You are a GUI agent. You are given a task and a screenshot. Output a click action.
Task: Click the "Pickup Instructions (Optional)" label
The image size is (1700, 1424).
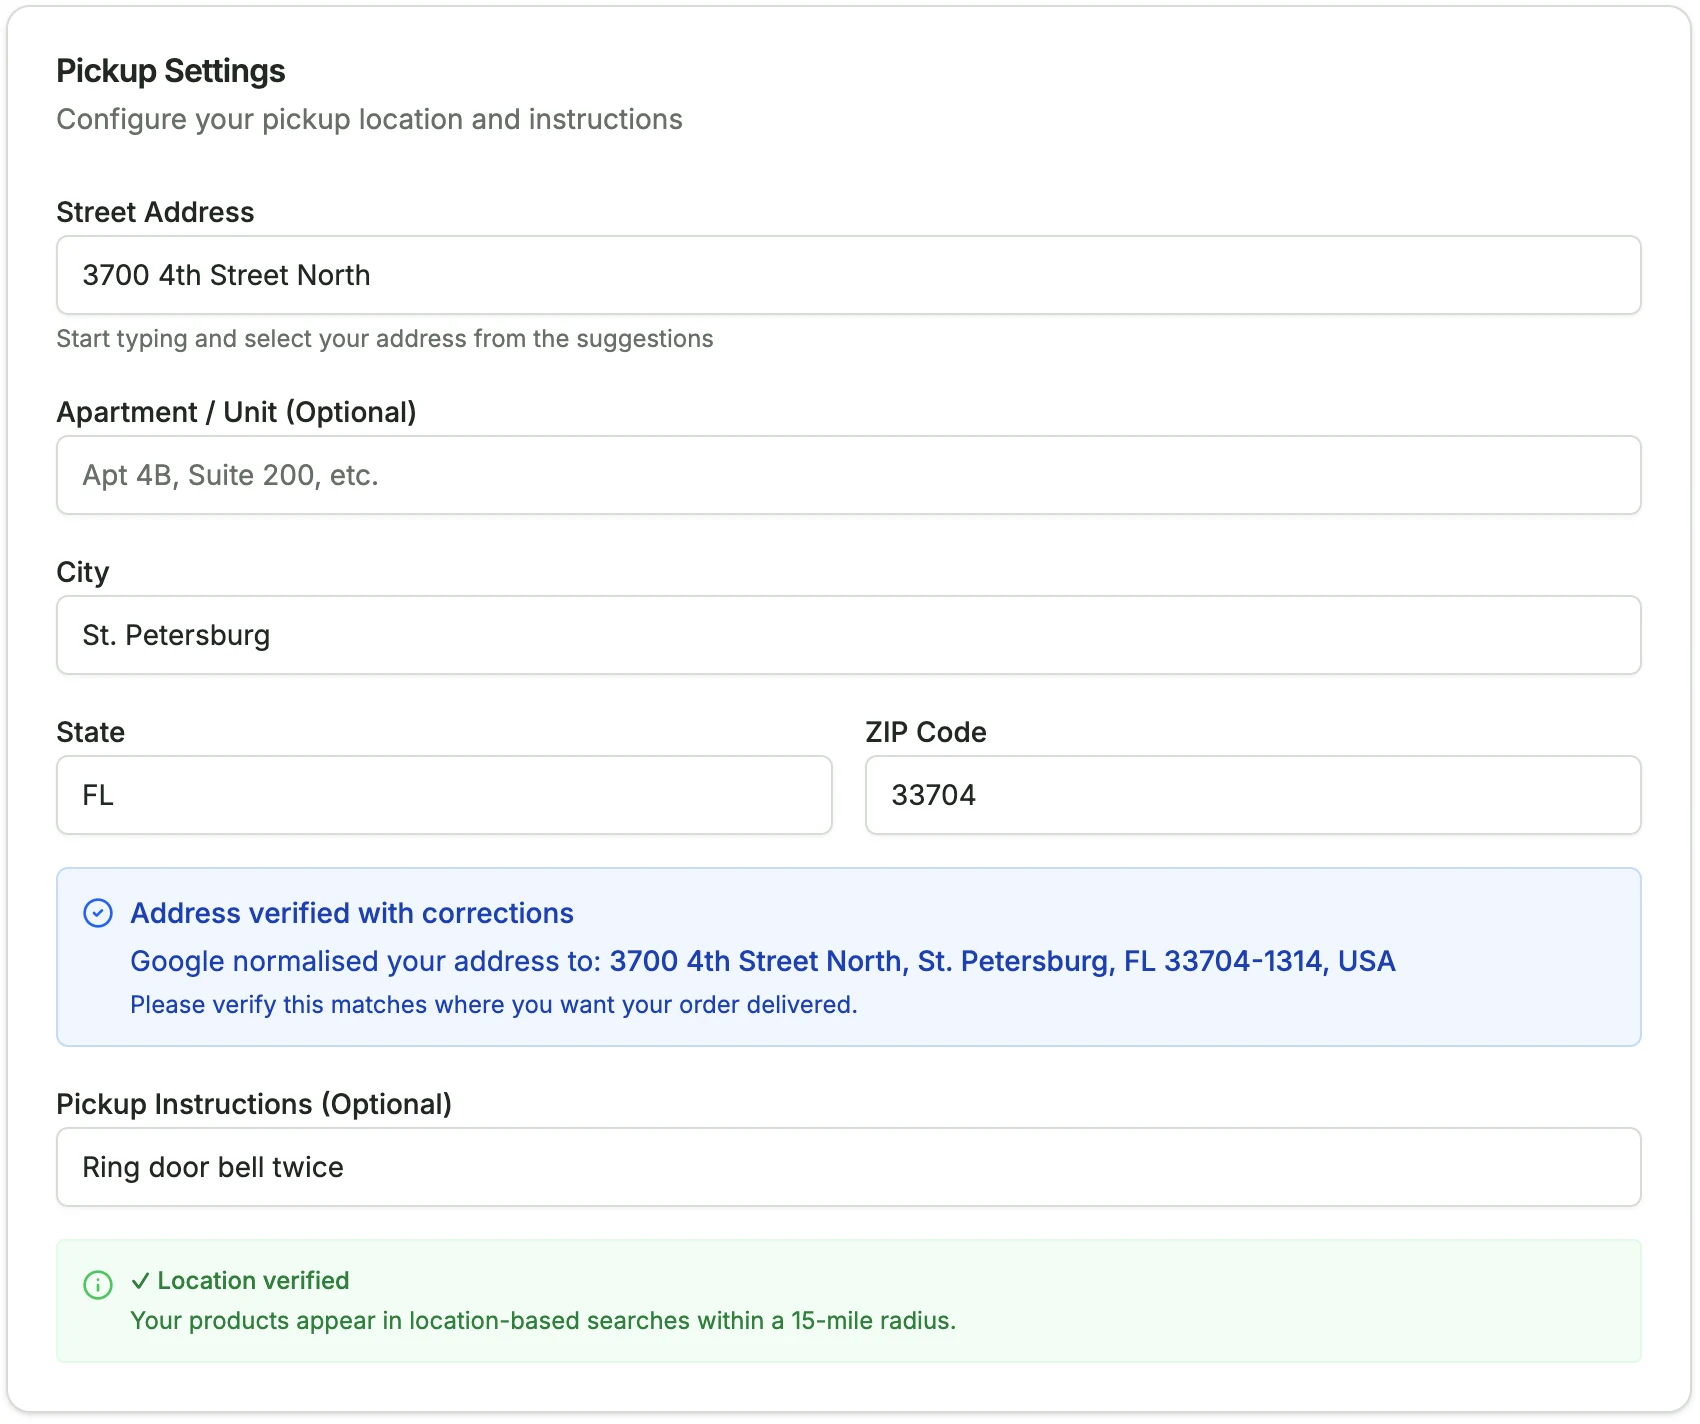point(254,1104)
